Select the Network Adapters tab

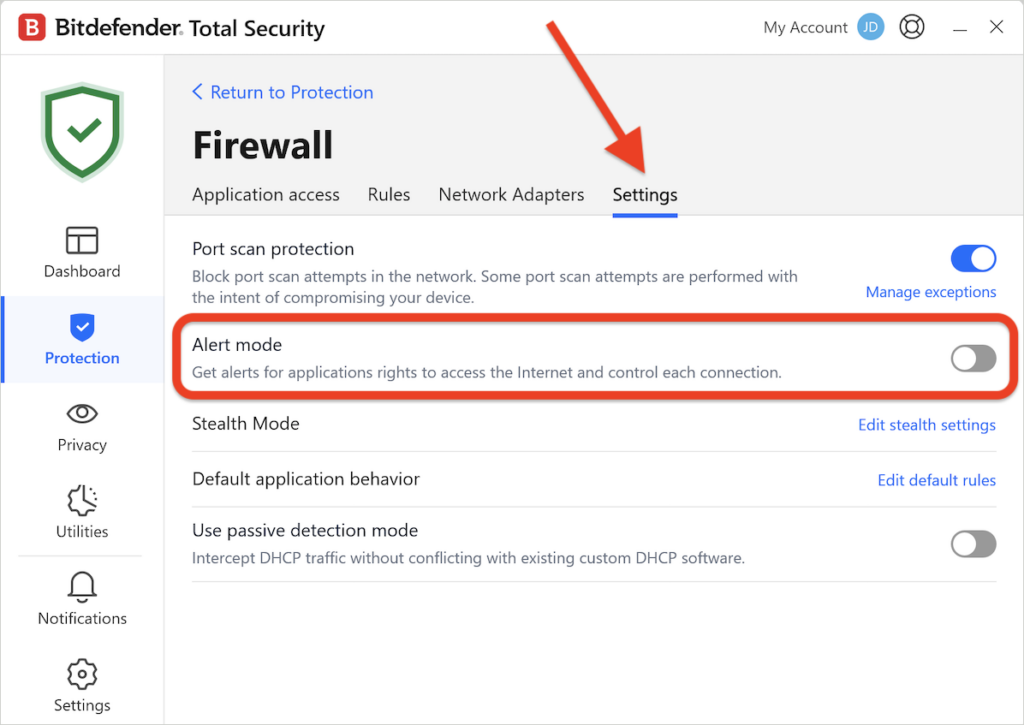(x=511, y=195)
